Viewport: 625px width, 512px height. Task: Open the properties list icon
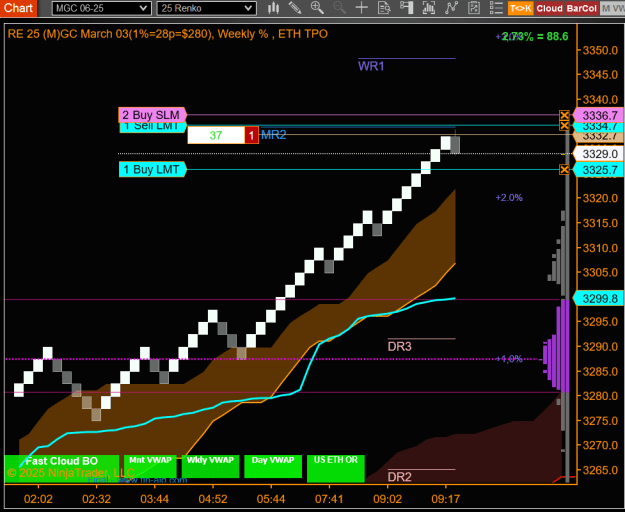496,8
